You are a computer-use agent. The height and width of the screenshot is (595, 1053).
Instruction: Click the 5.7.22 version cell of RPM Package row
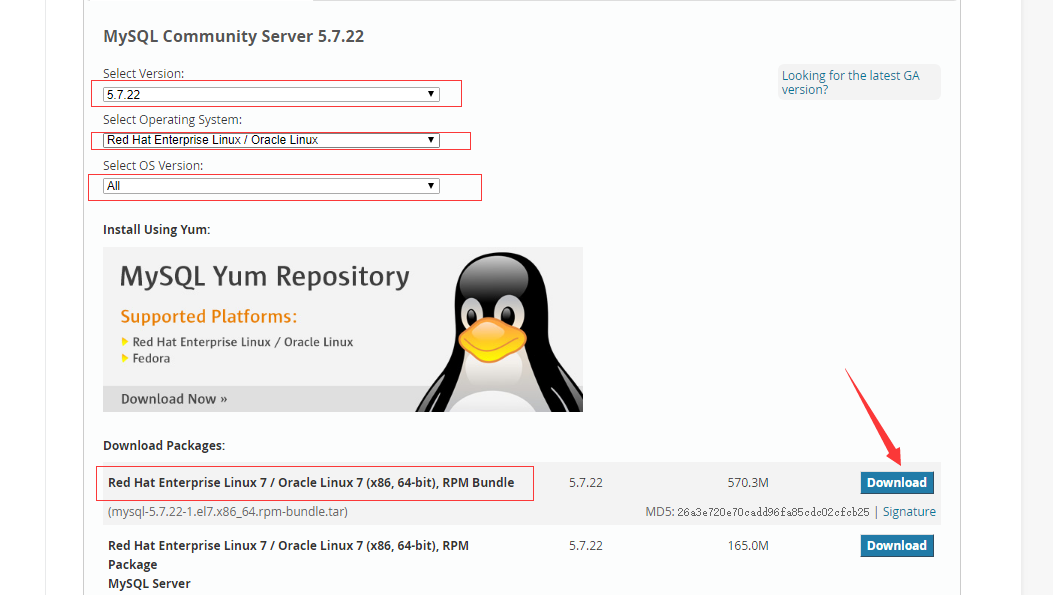pyautogui.click(x=586, y=545)
